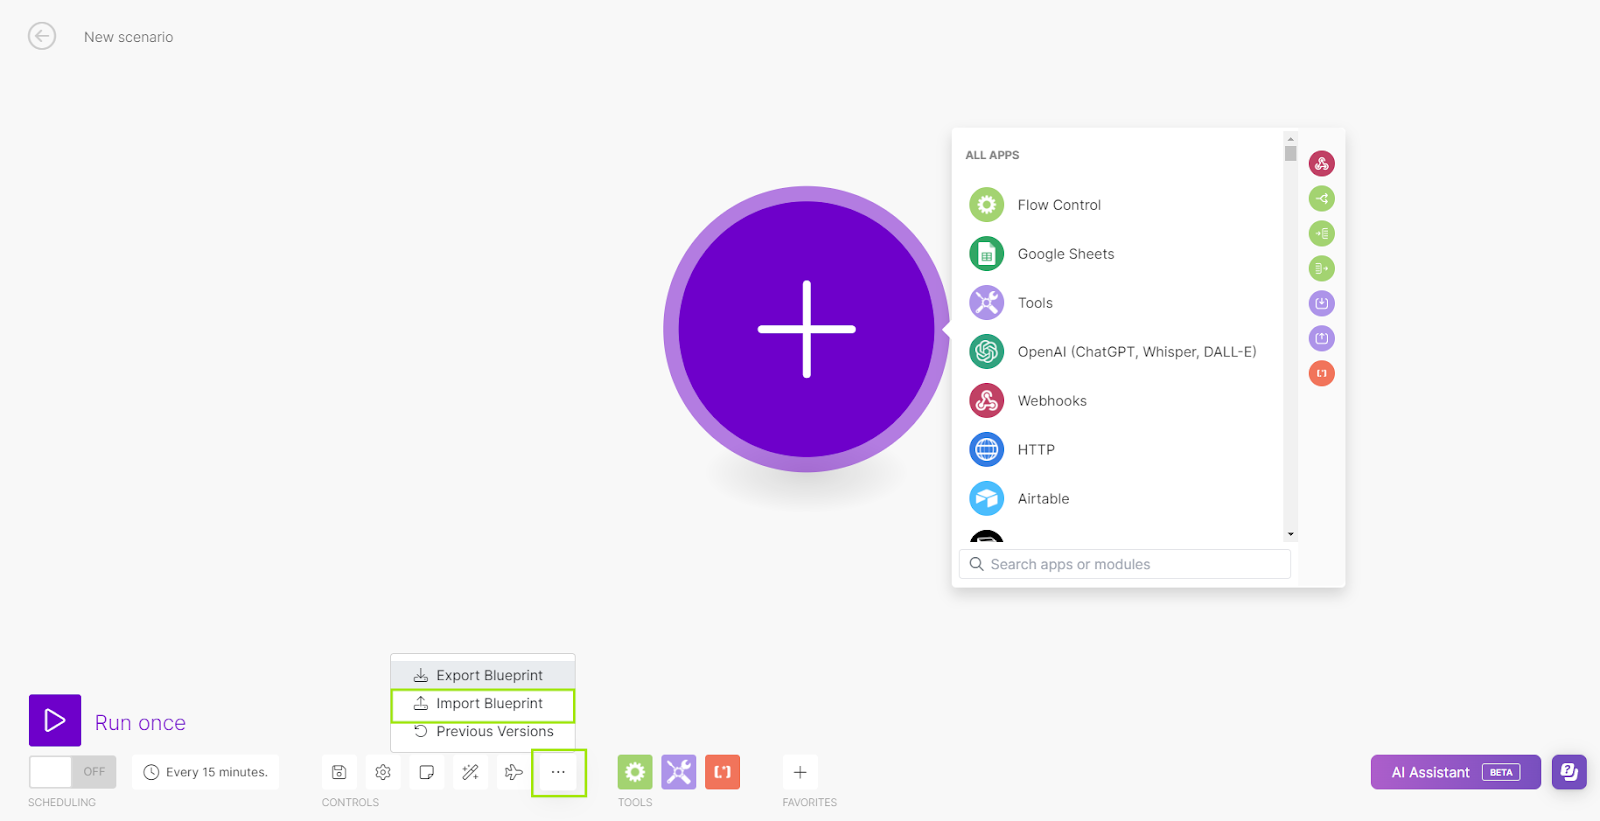Click the auto-align magic wand icon

tap(470, 772)
